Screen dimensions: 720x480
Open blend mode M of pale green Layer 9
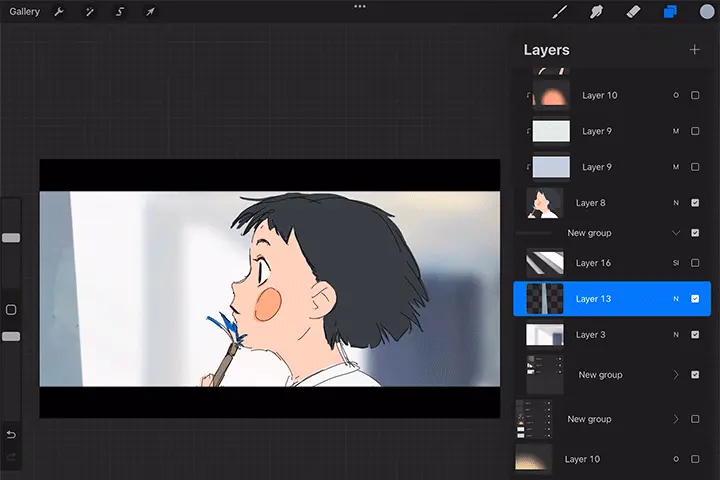(x=676, y=131)
